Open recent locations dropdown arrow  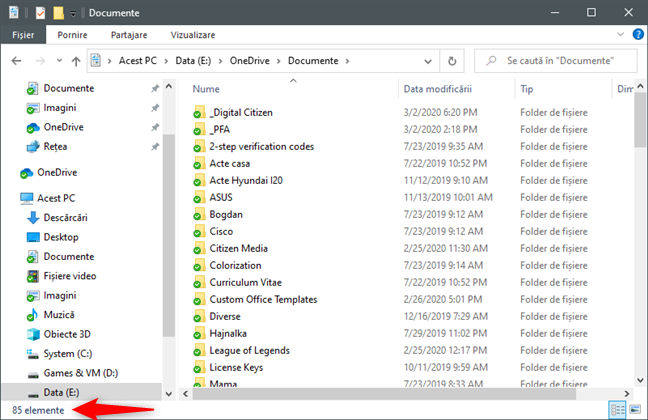(x=59, y=61)
